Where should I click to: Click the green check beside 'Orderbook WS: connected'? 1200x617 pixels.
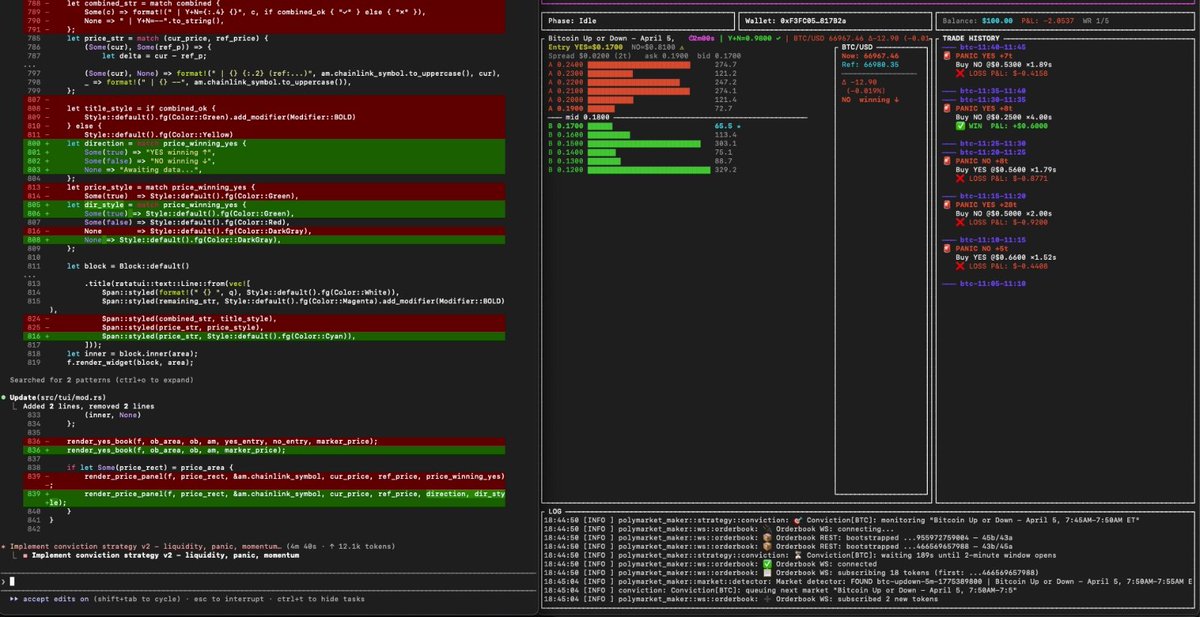click(769, 564)
